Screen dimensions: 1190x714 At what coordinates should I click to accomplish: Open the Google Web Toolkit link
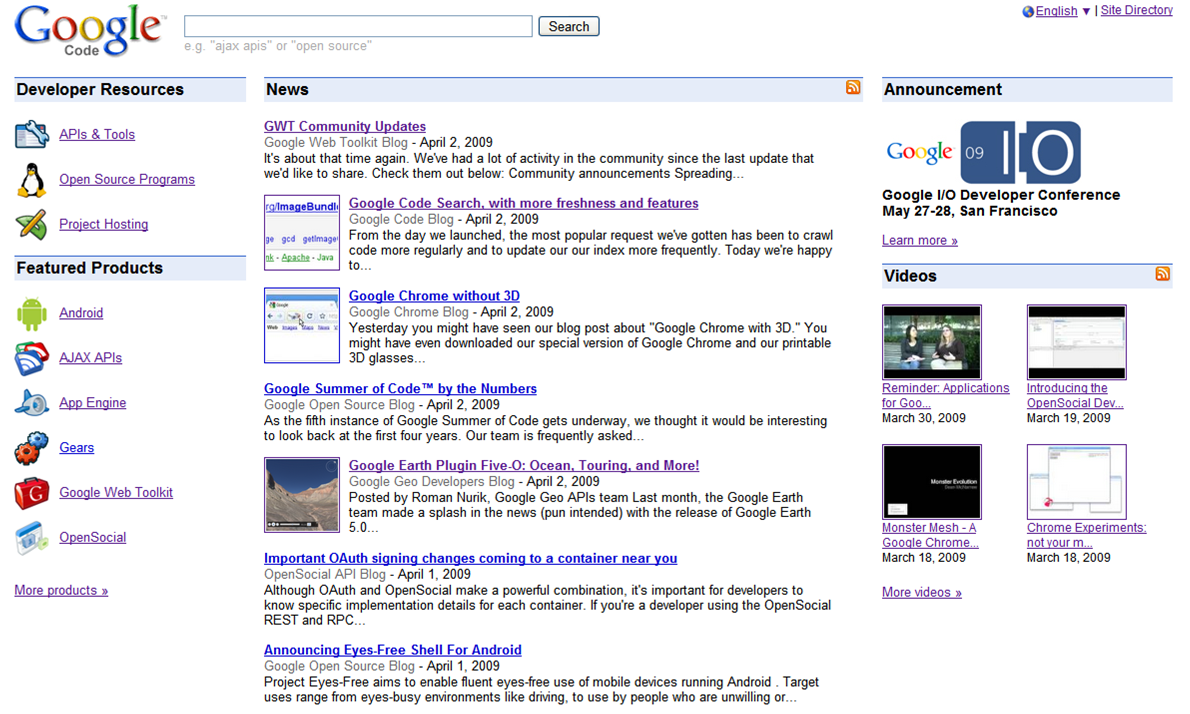click(116, 492)
